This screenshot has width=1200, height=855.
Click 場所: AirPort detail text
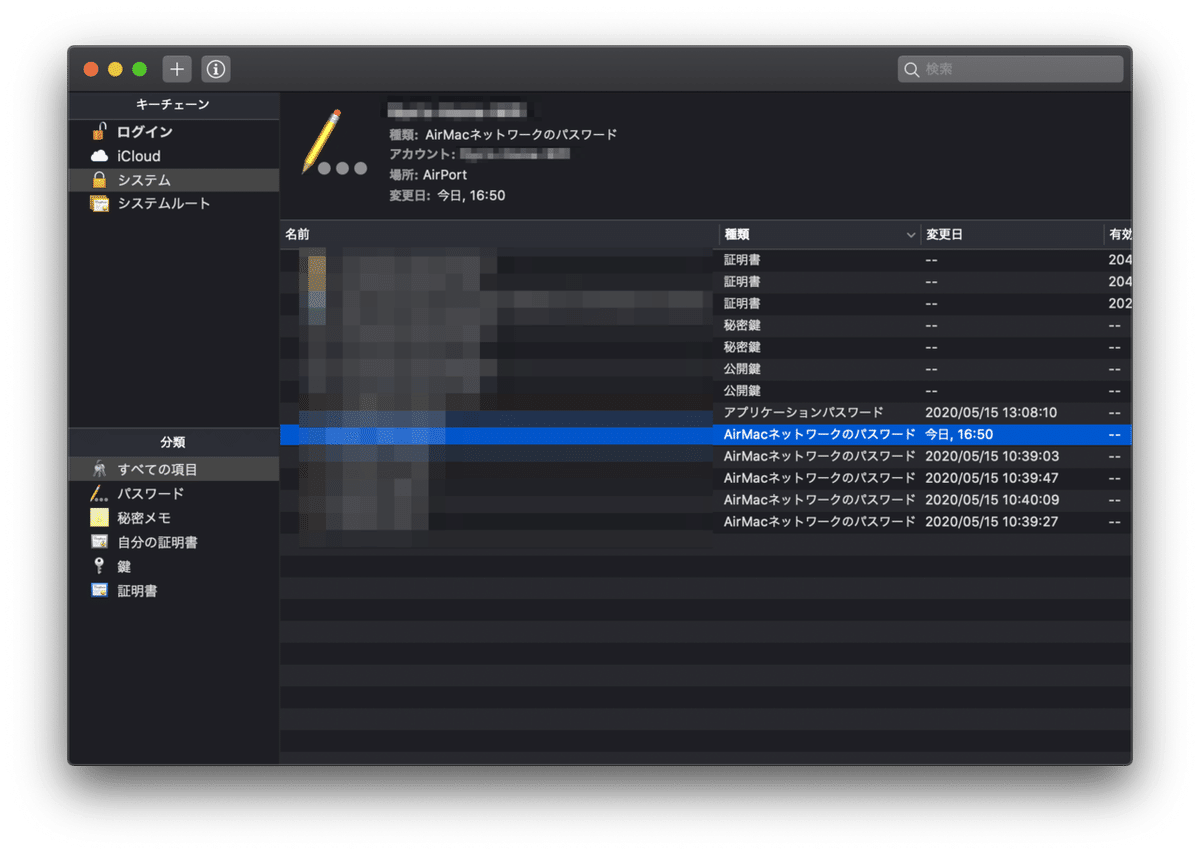tap(428, 175)
